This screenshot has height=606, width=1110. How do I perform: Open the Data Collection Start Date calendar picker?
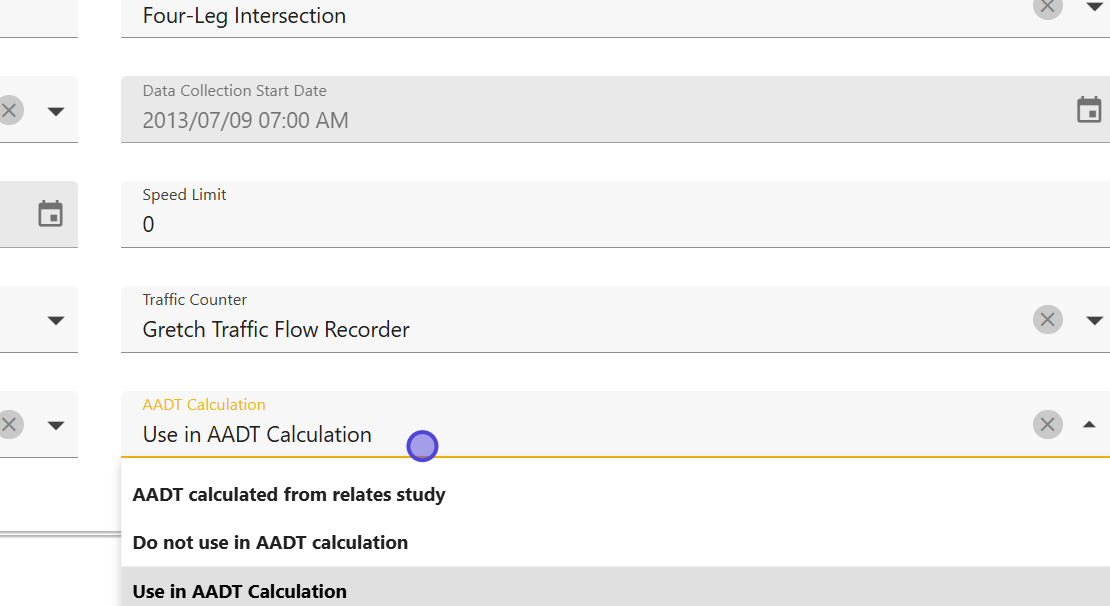1089,110
